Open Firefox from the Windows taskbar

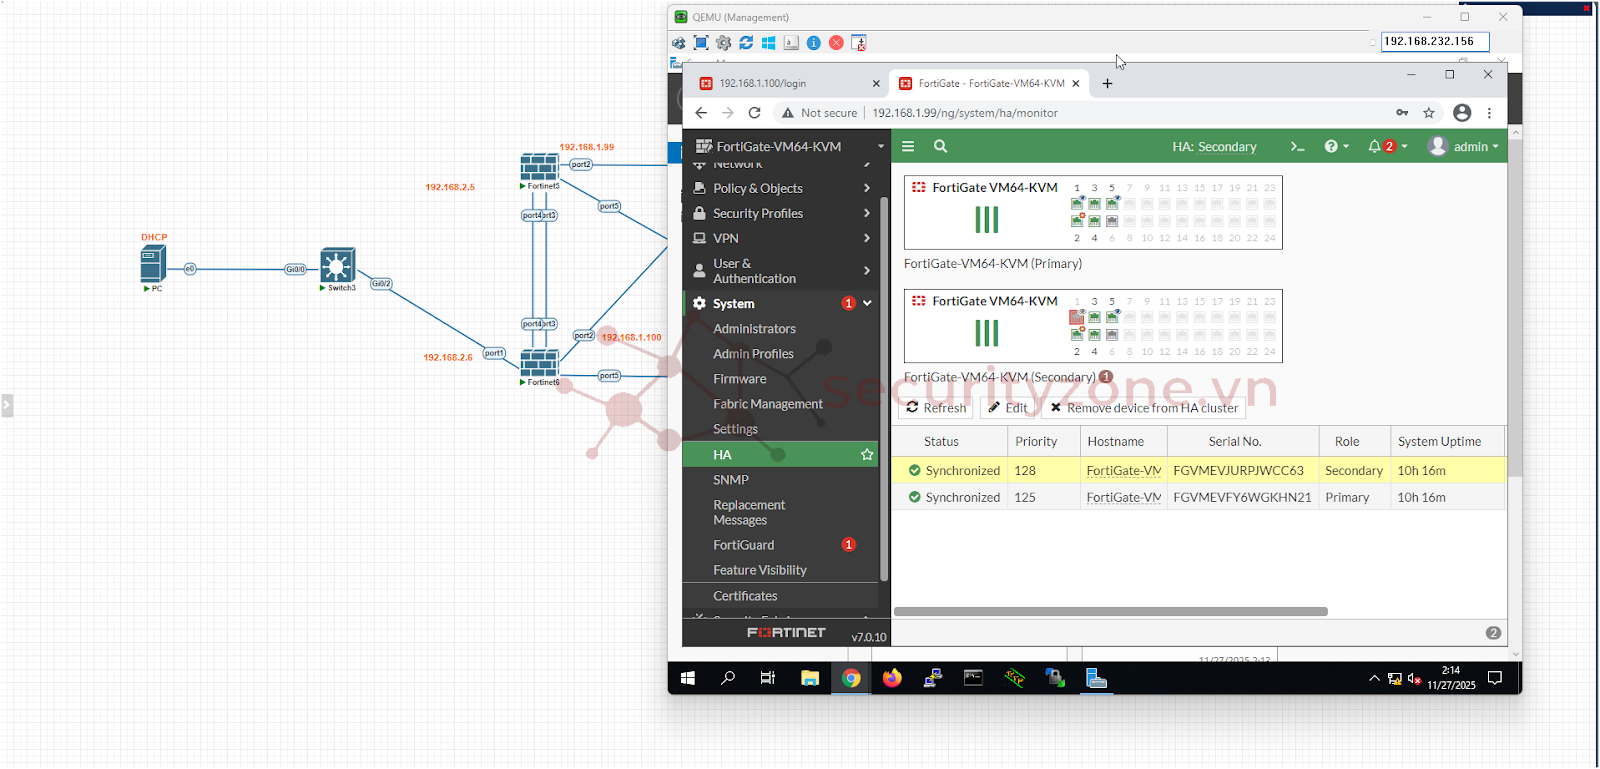892,678
